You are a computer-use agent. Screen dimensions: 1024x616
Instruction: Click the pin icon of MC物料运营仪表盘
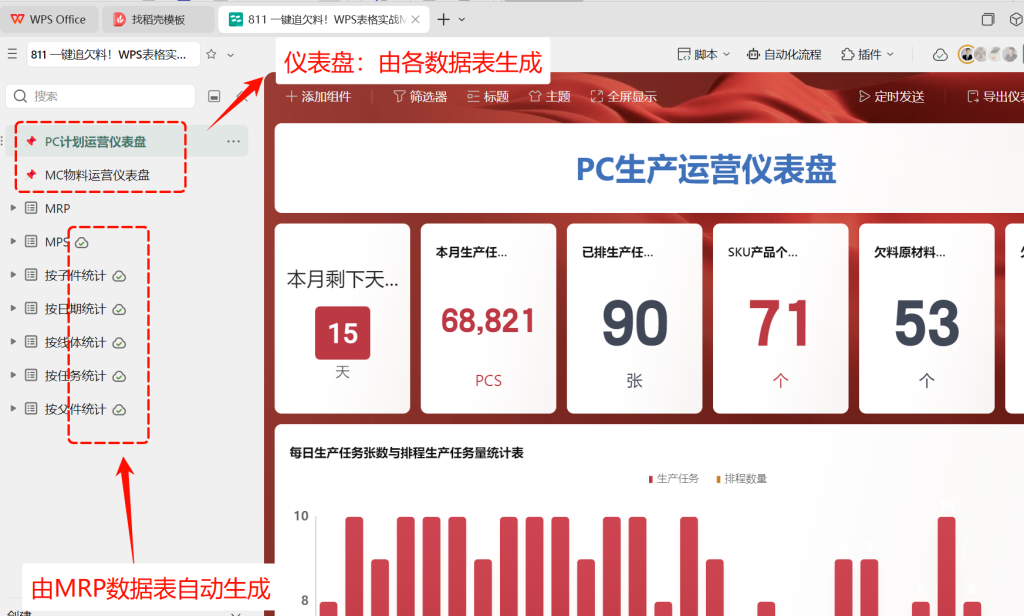31,174
